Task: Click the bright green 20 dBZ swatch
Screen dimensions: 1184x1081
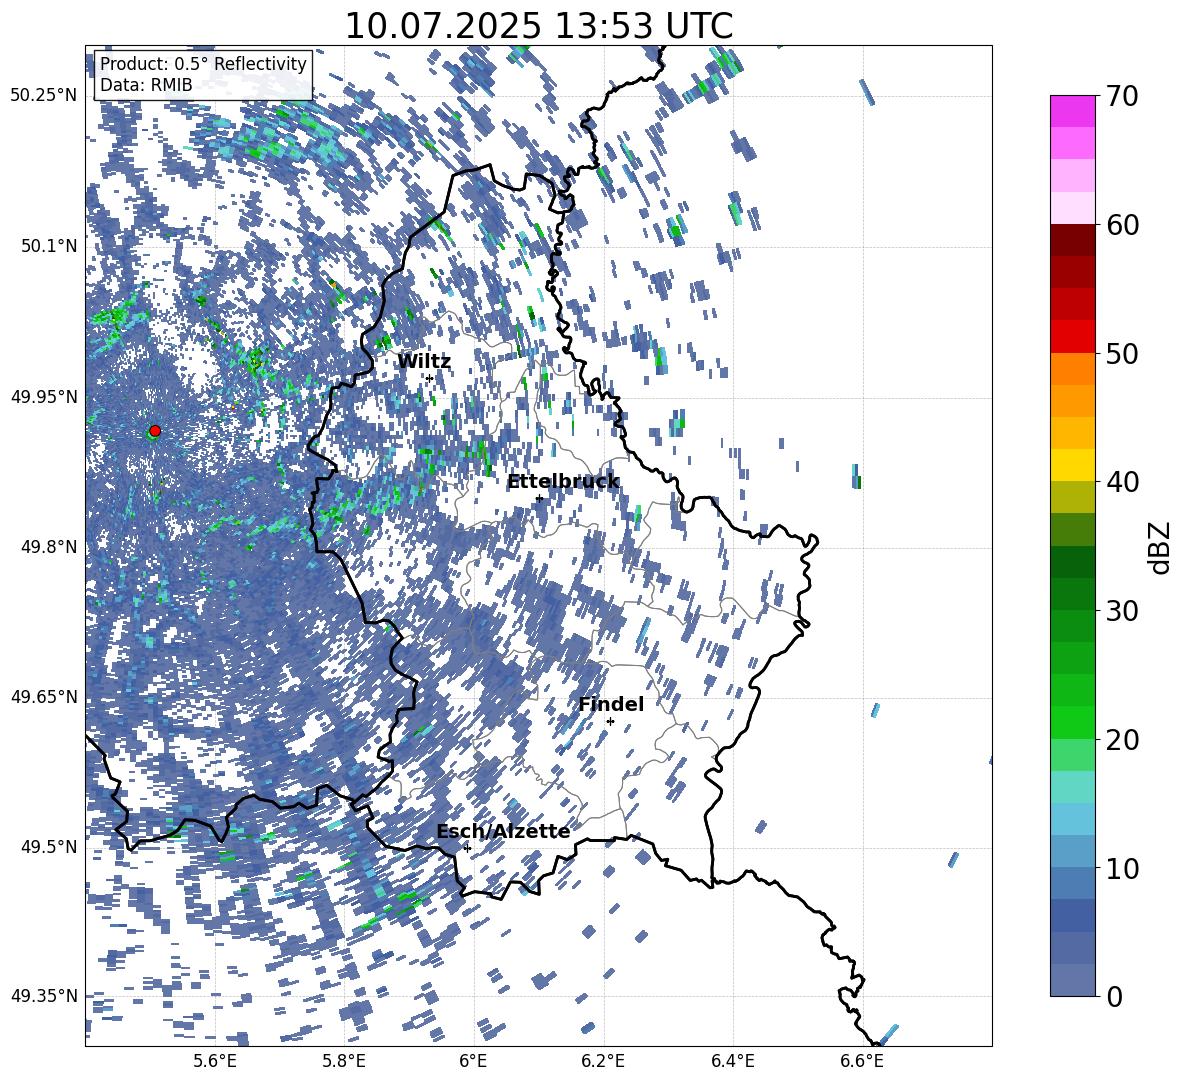Action: point(1072,722)
